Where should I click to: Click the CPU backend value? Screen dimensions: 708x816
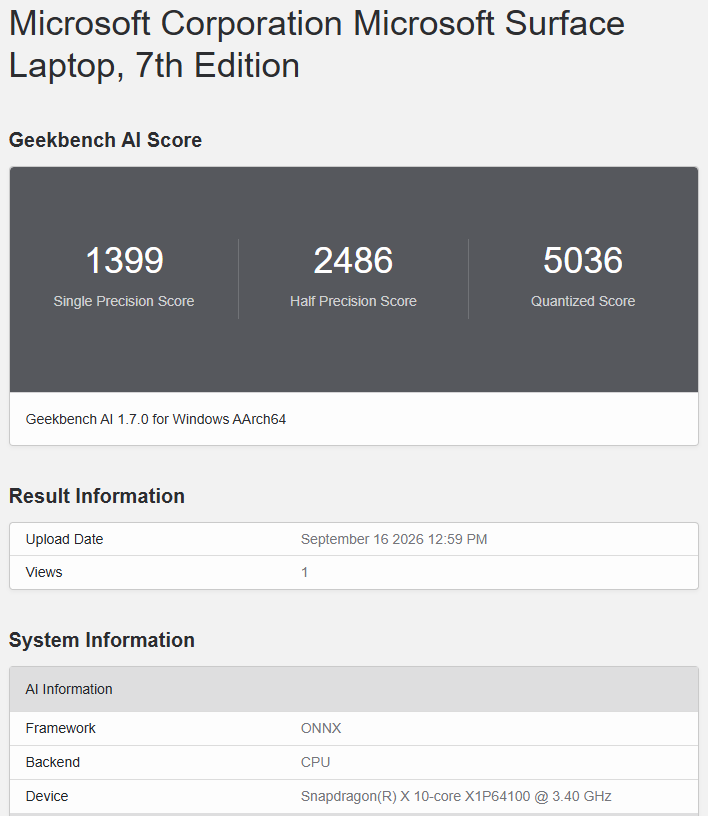315,762
